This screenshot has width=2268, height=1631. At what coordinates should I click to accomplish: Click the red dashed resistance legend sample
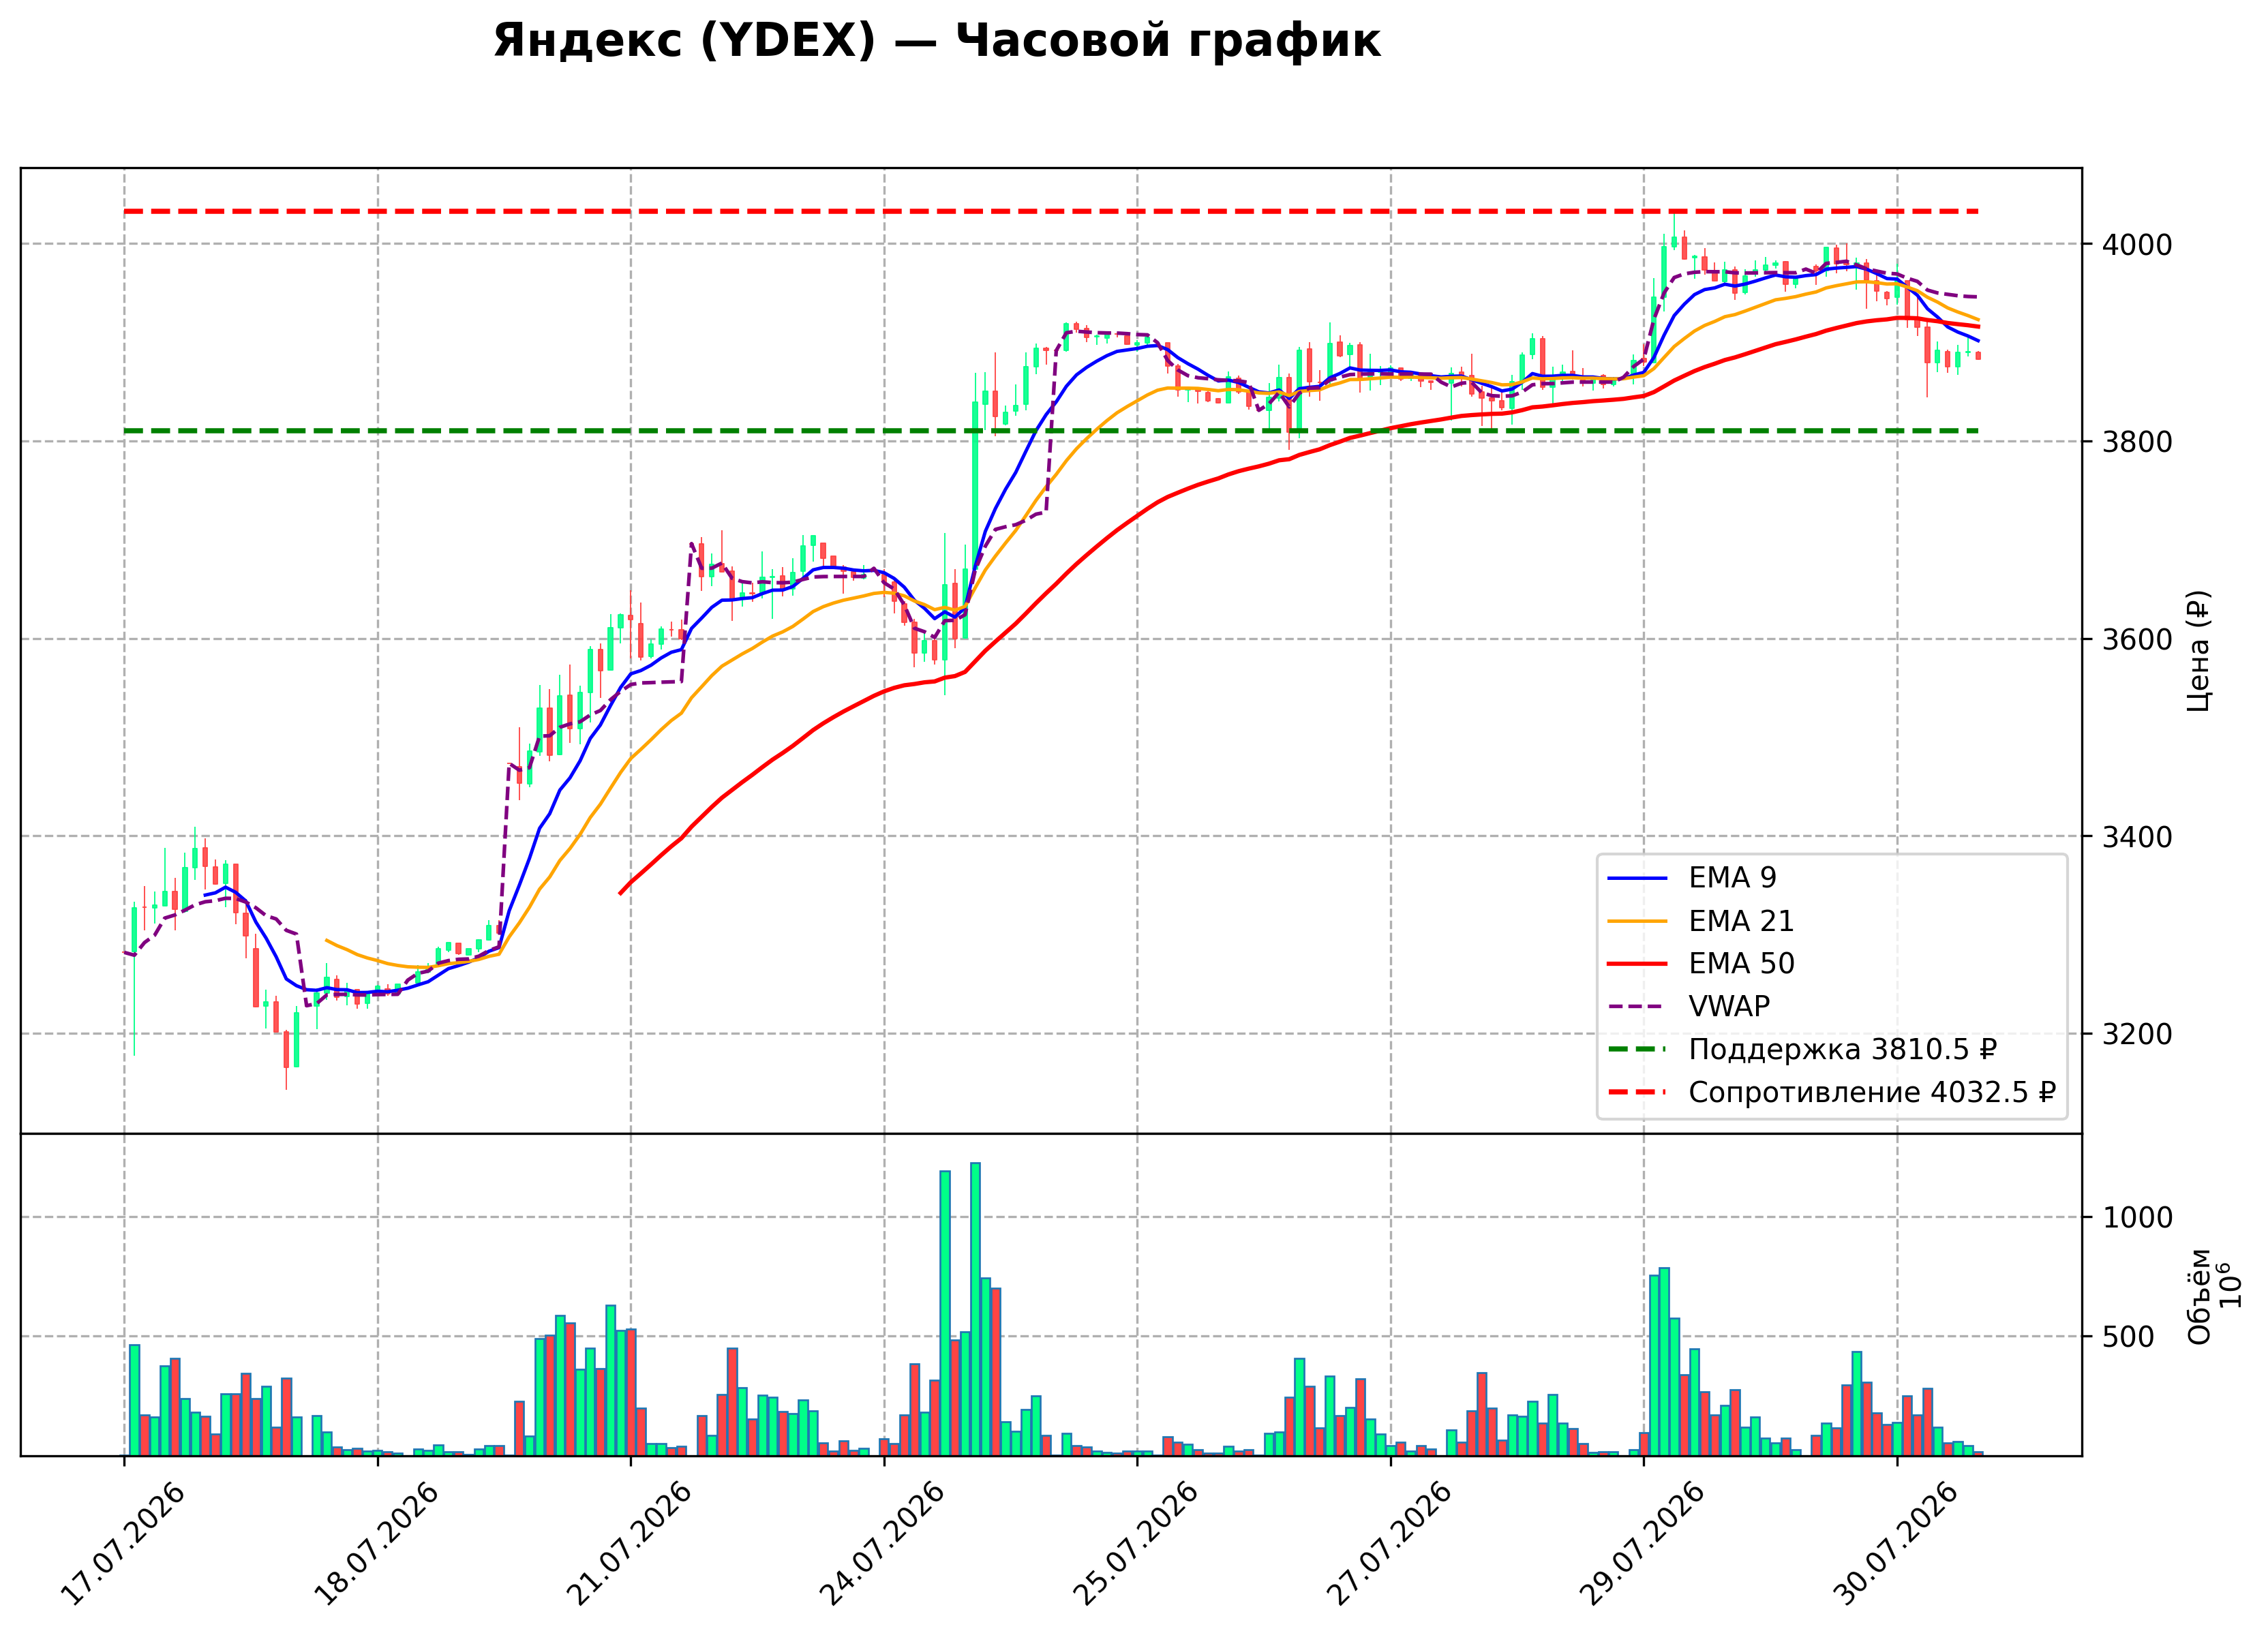click(x=1638, y=1093)
